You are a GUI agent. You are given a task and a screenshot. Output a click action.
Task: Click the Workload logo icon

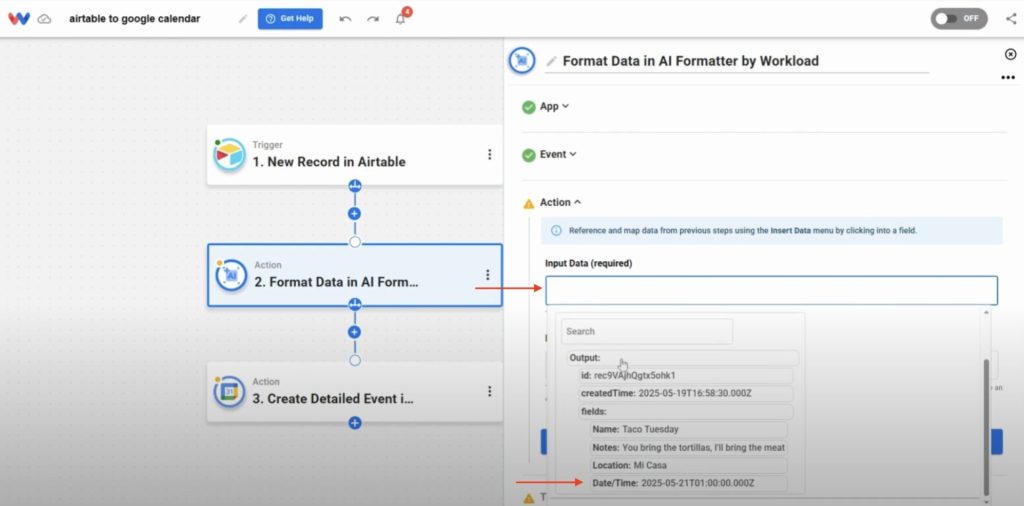tap(19, 18)
